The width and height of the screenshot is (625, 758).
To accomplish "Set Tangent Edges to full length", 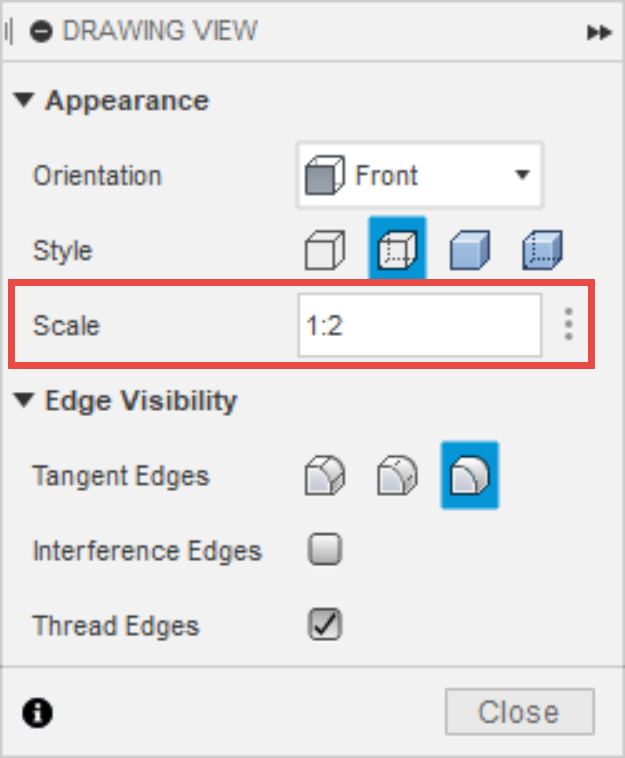I will point(324,476).
